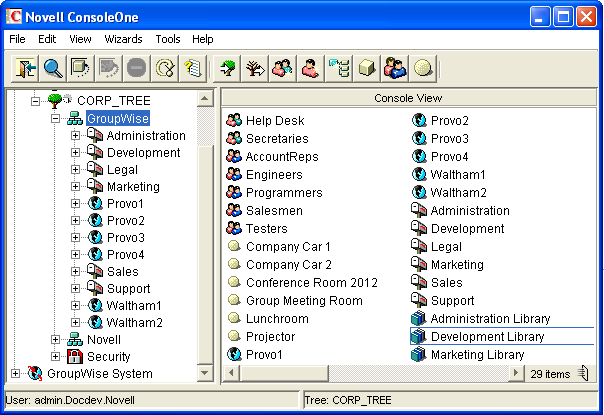This screenshot has width=604, height=415.
Task: Click the Security lock icon in tree
Action: tap(75, 356)
